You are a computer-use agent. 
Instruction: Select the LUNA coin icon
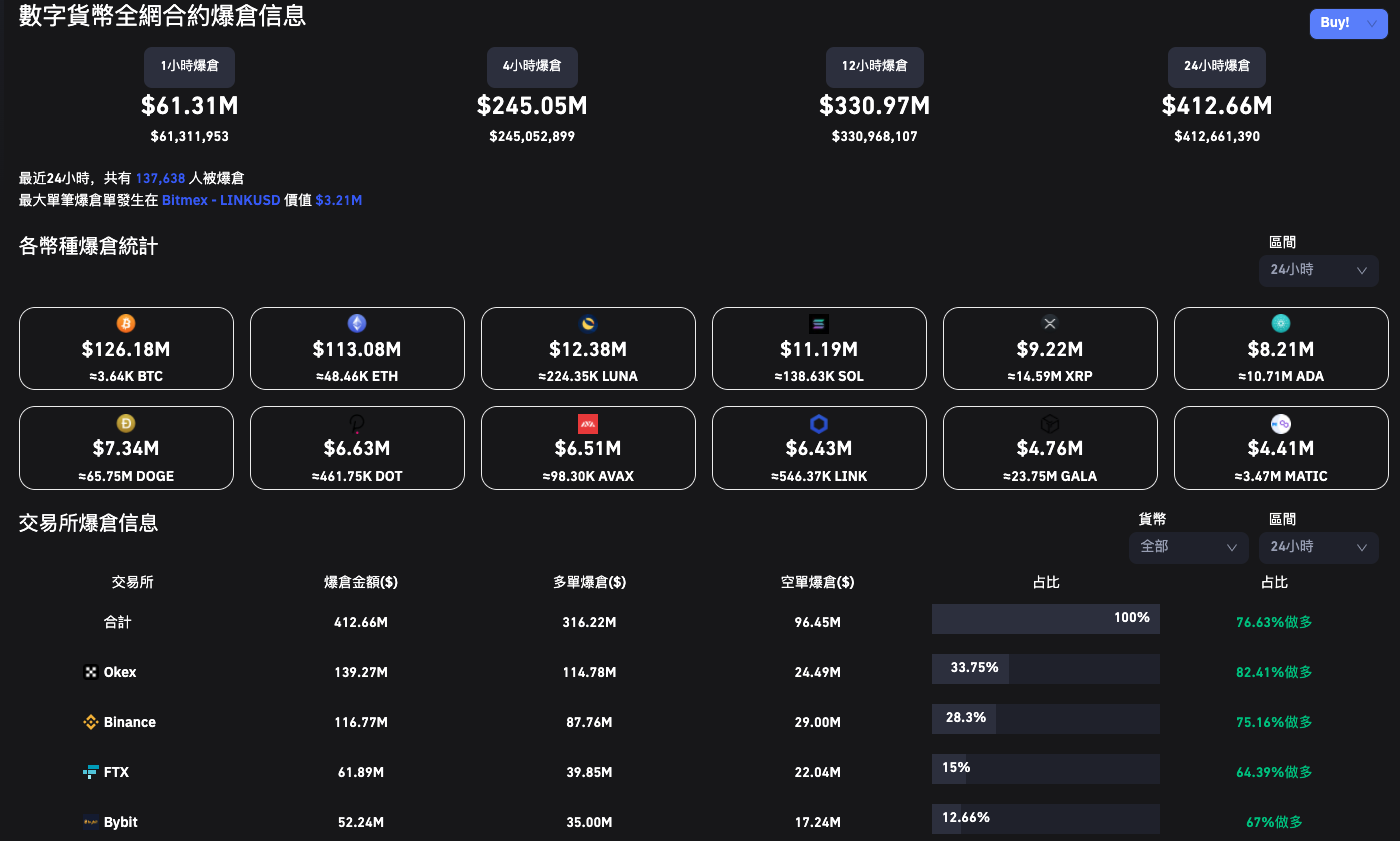click(588, 324)
